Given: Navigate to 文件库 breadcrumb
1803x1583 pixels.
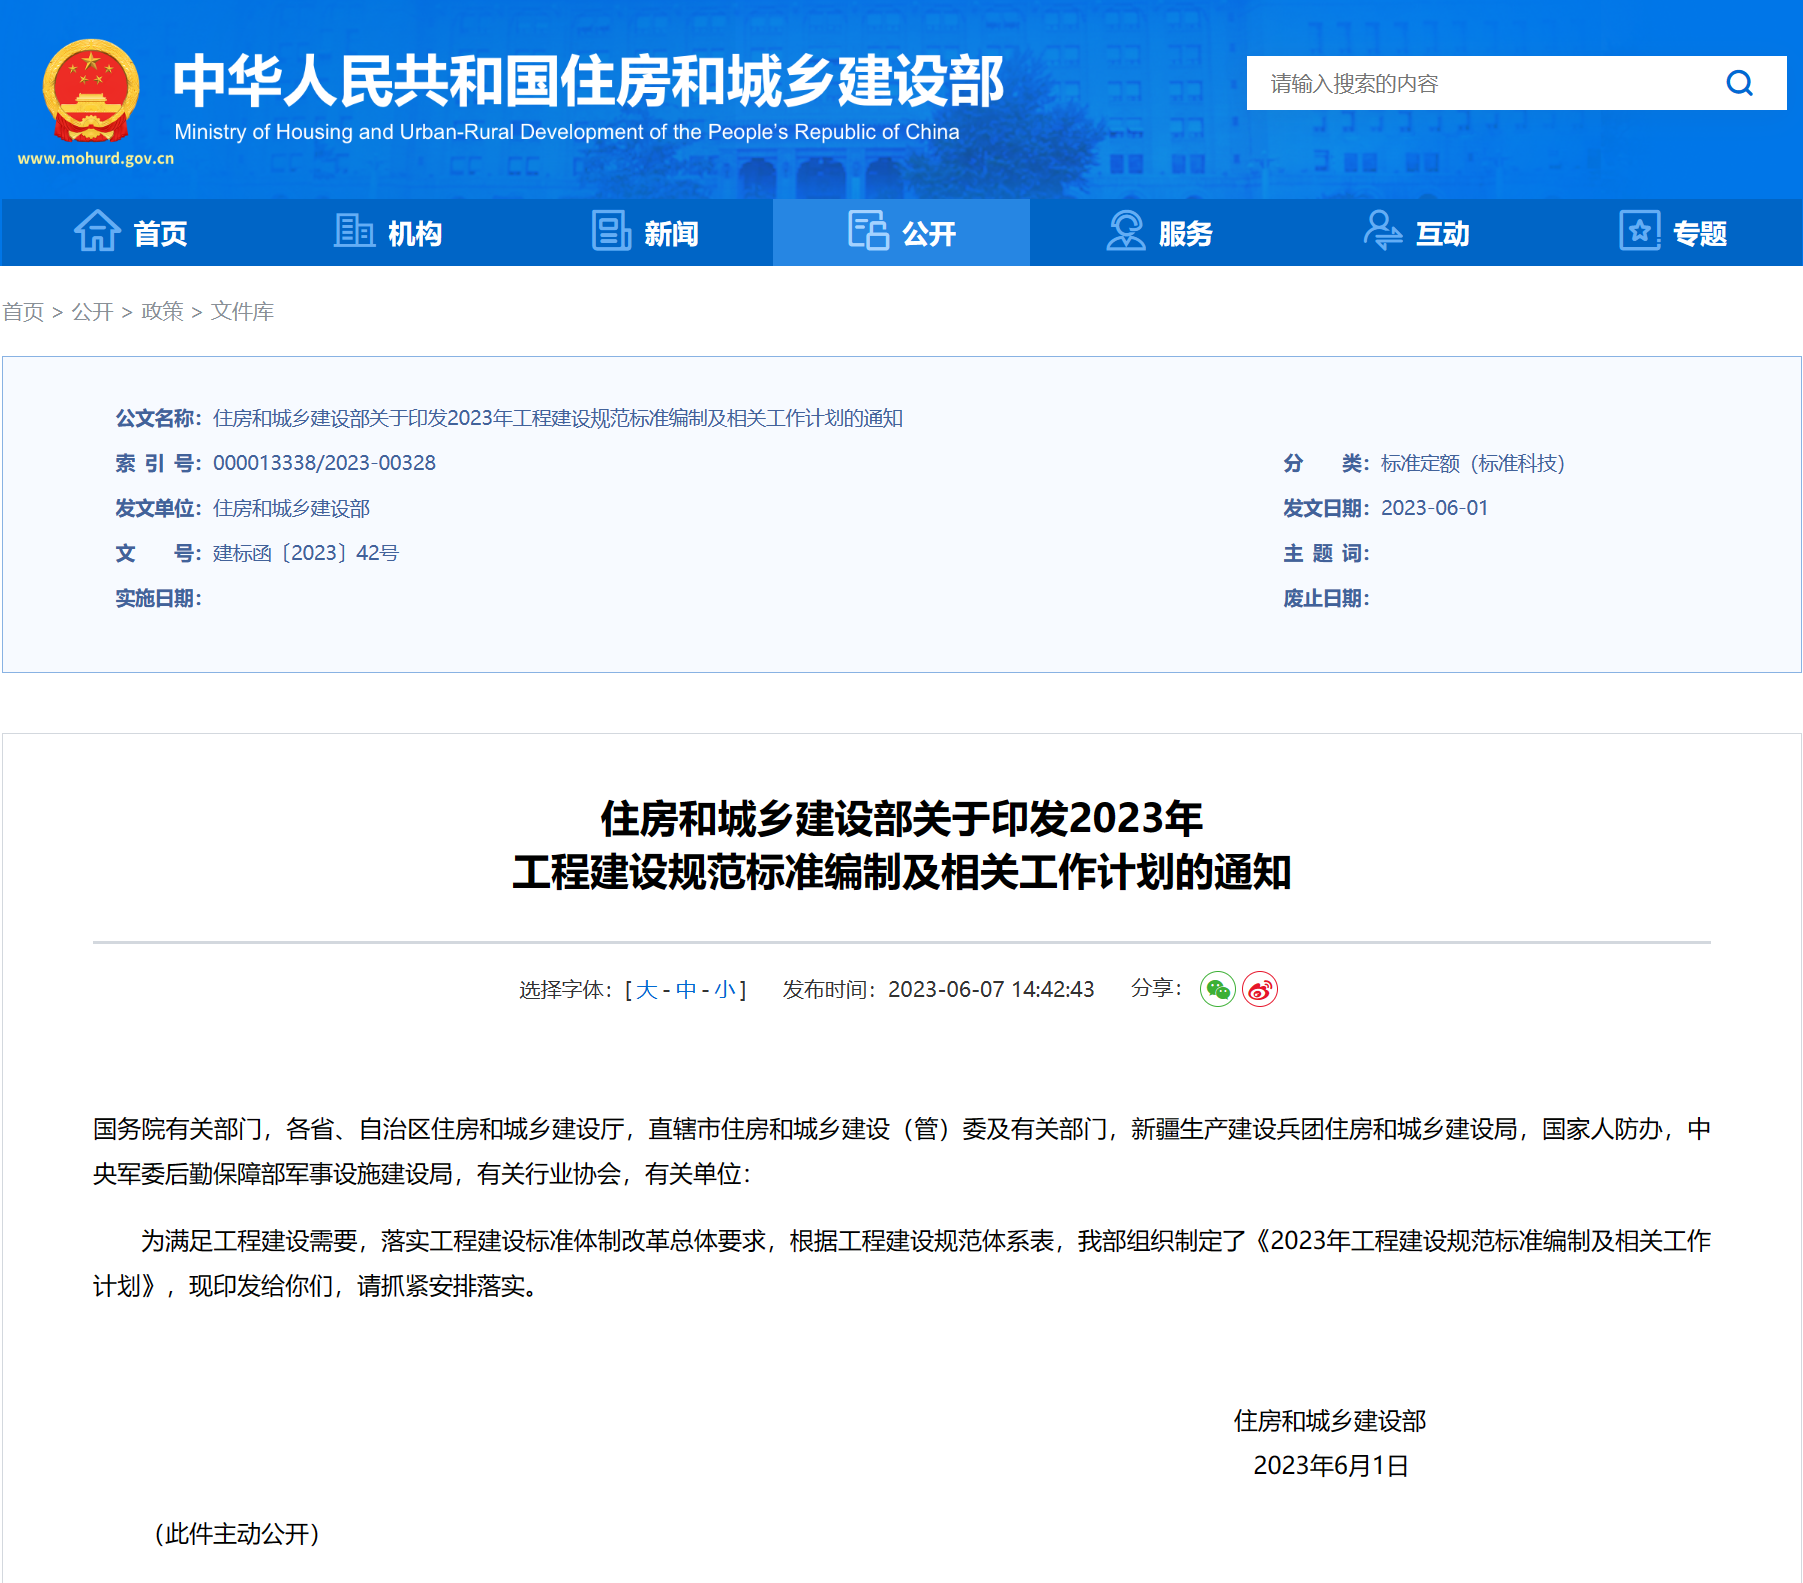Looking at the screenshot, I should click(242, 311).
